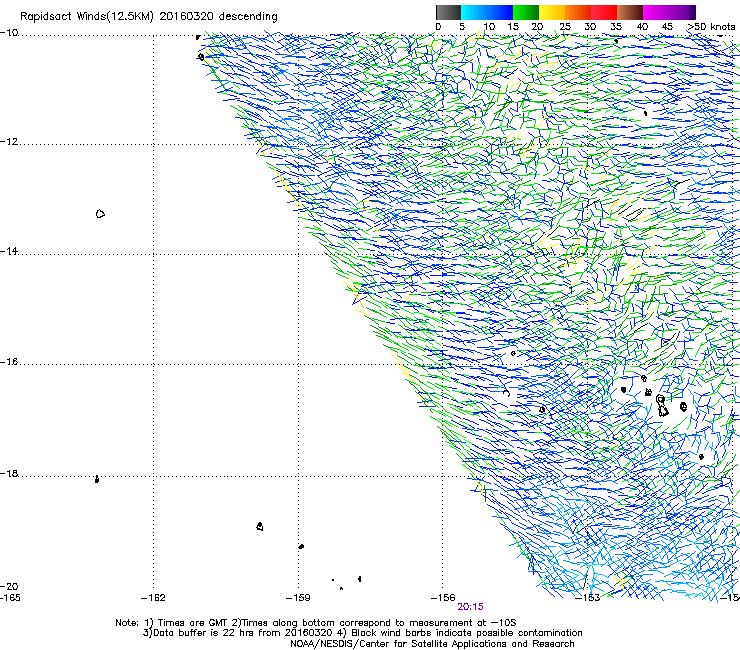Click the '10' label under the color scale

pos(489,27)
